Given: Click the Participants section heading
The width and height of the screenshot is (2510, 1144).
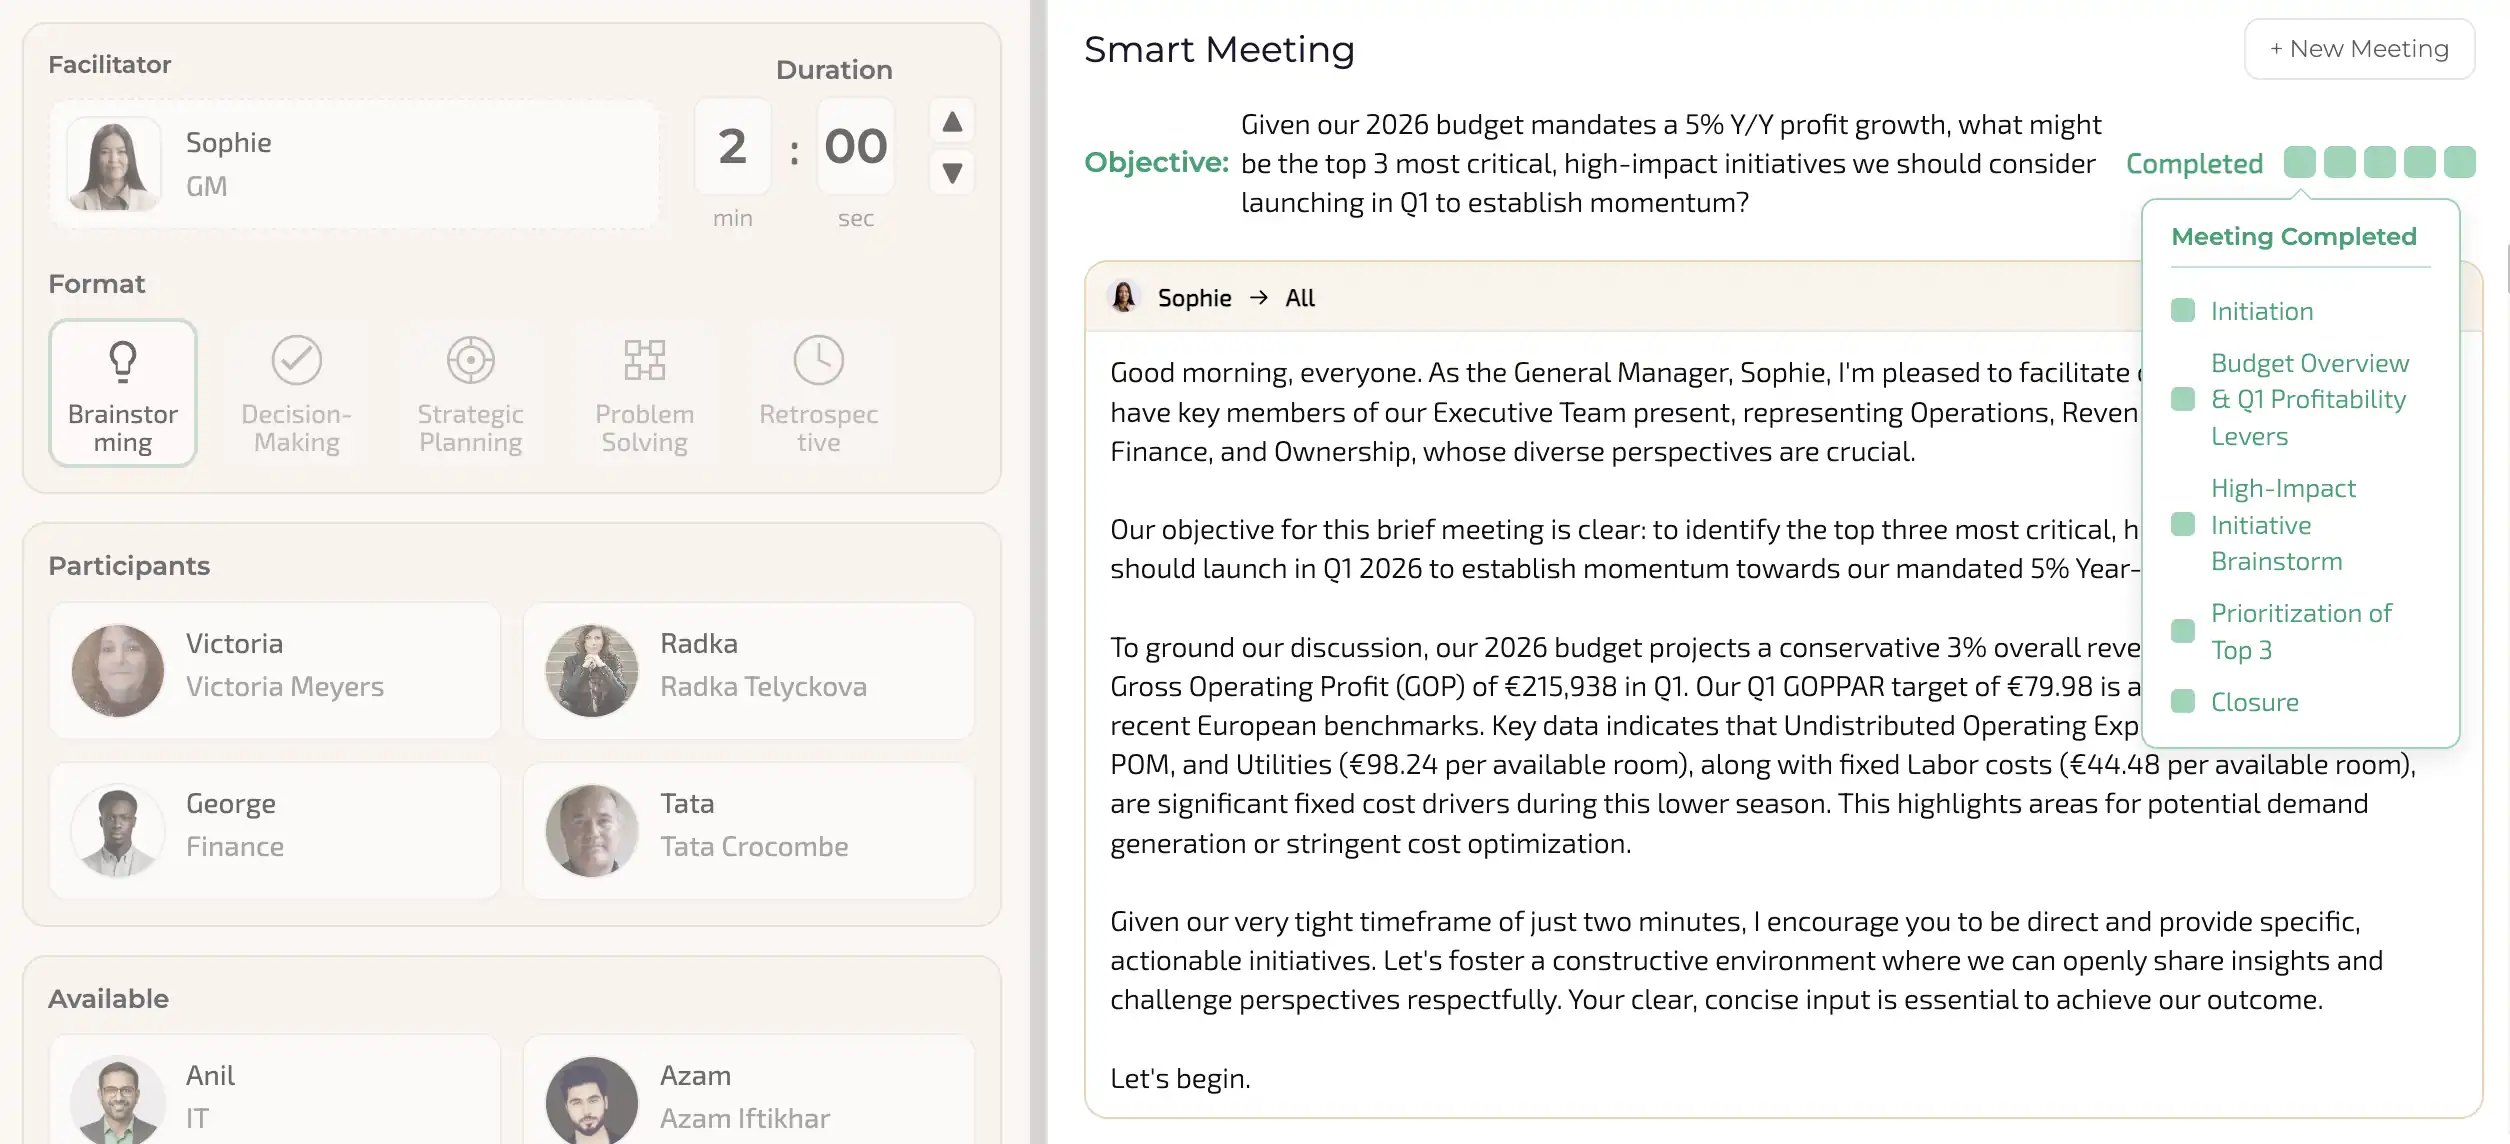Looking at the screenshot, I should [x=129, y=566].
